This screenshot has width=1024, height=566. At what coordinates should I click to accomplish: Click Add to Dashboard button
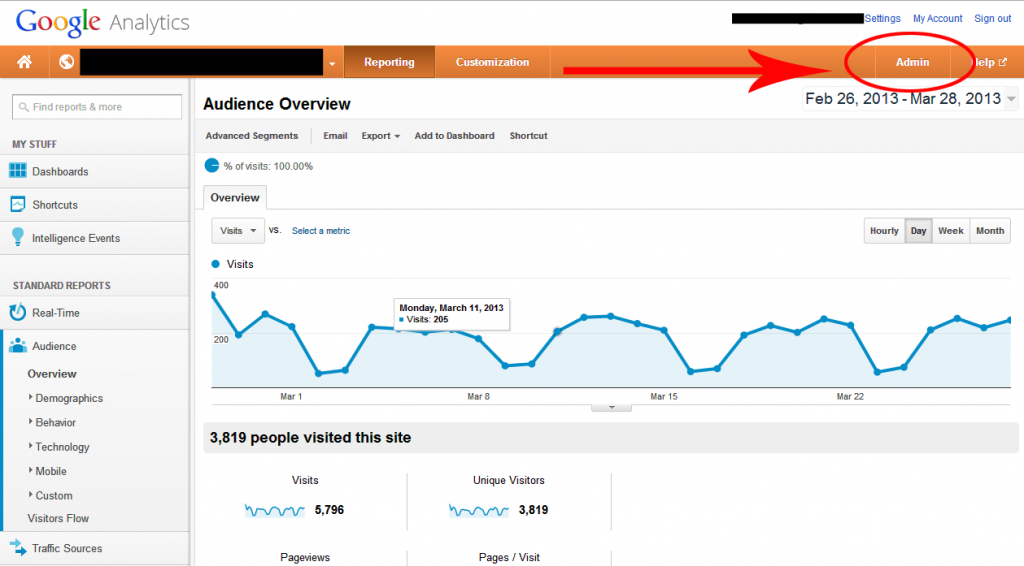point(454,136)
